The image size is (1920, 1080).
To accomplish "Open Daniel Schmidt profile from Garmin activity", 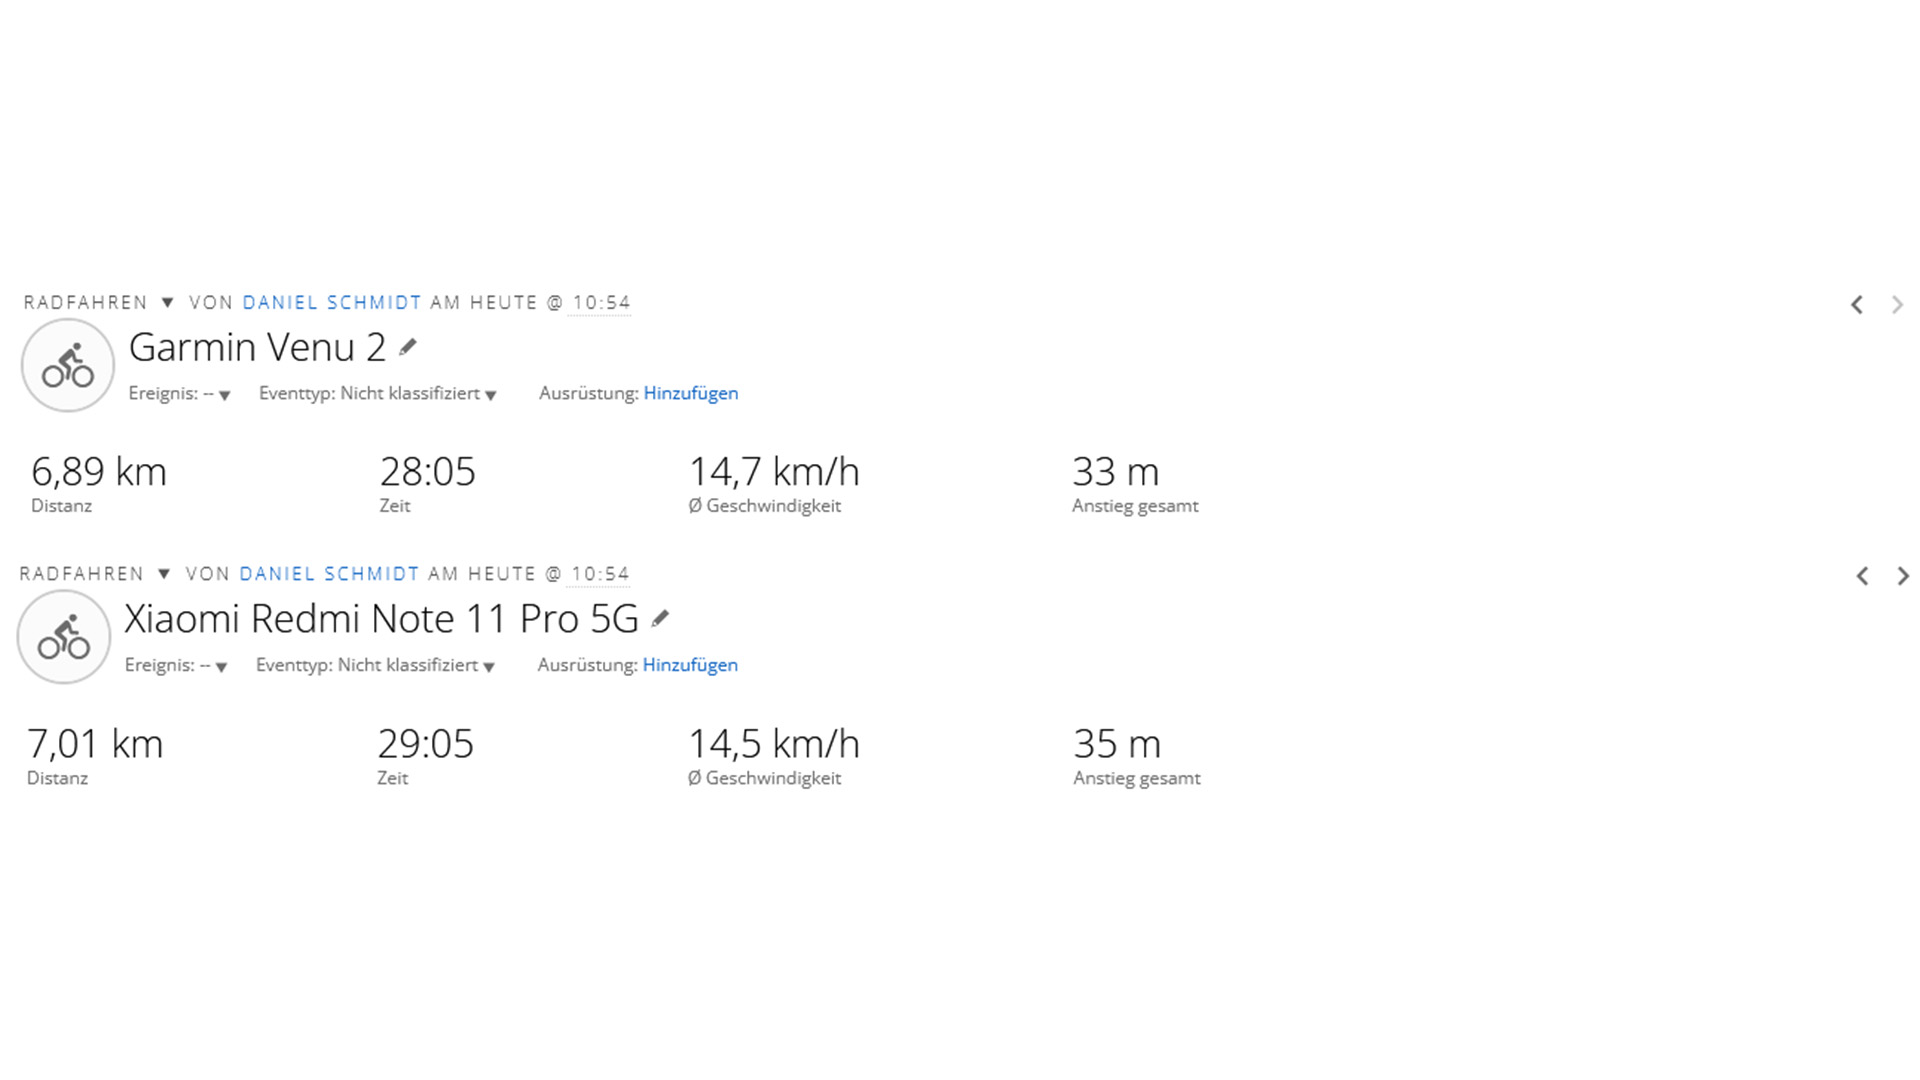I will (x=332, y=302).
